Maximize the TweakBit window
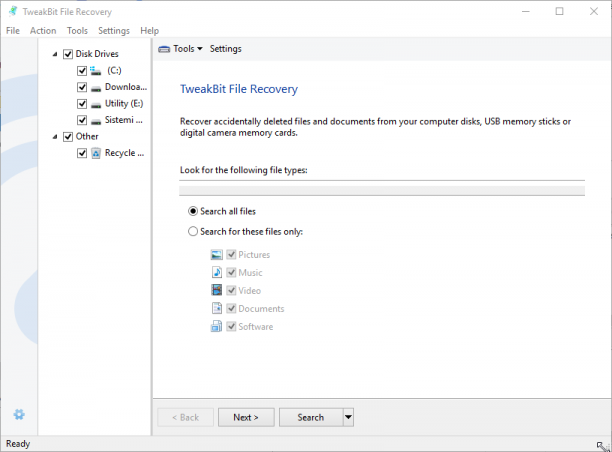 559,11
